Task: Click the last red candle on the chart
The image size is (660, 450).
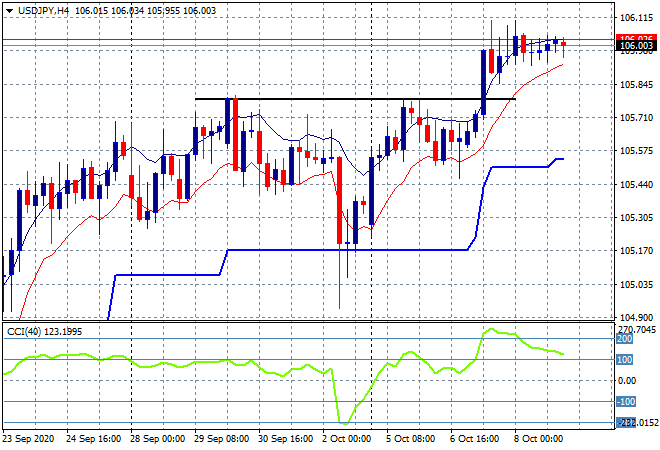Action: [563, 44]
